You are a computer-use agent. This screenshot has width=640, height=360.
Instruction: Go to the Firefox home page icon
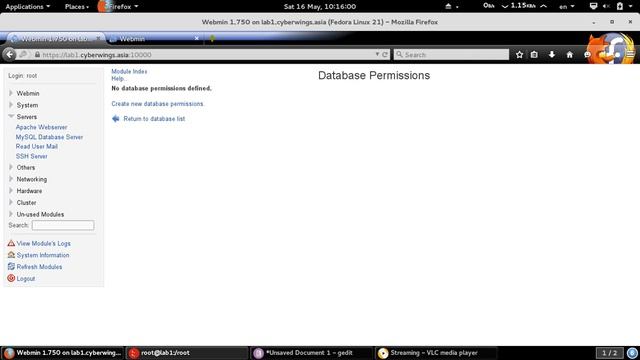(x=569, y=54)
